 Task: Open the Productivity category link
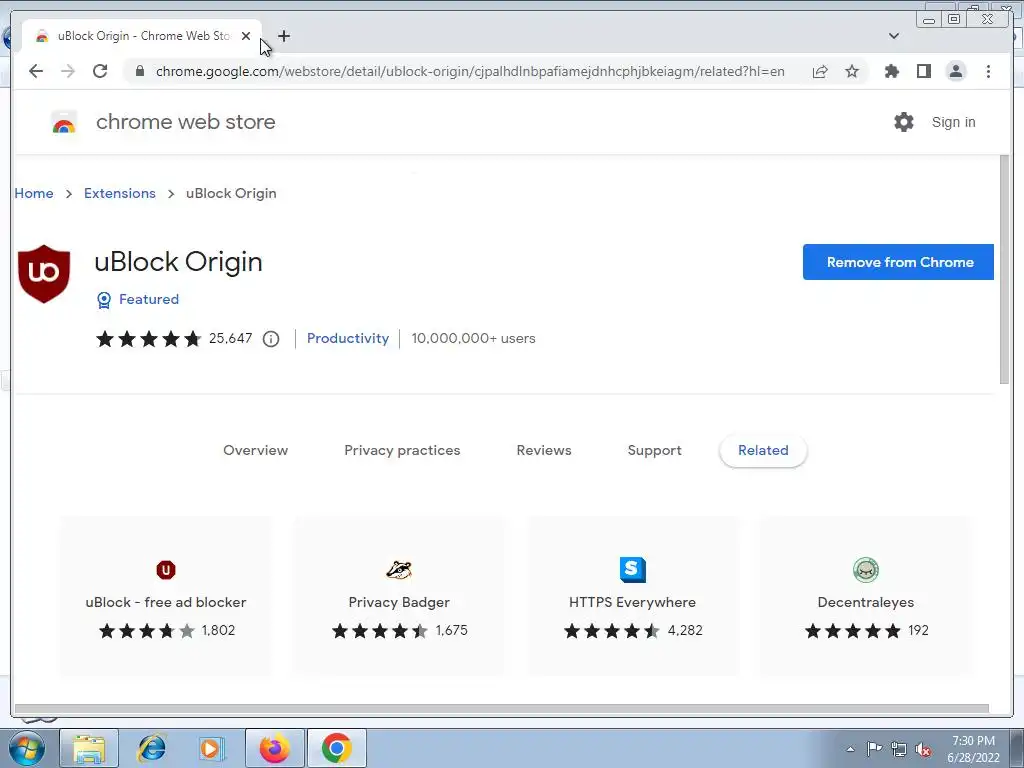pyautogui.click(x=347, y=338)
